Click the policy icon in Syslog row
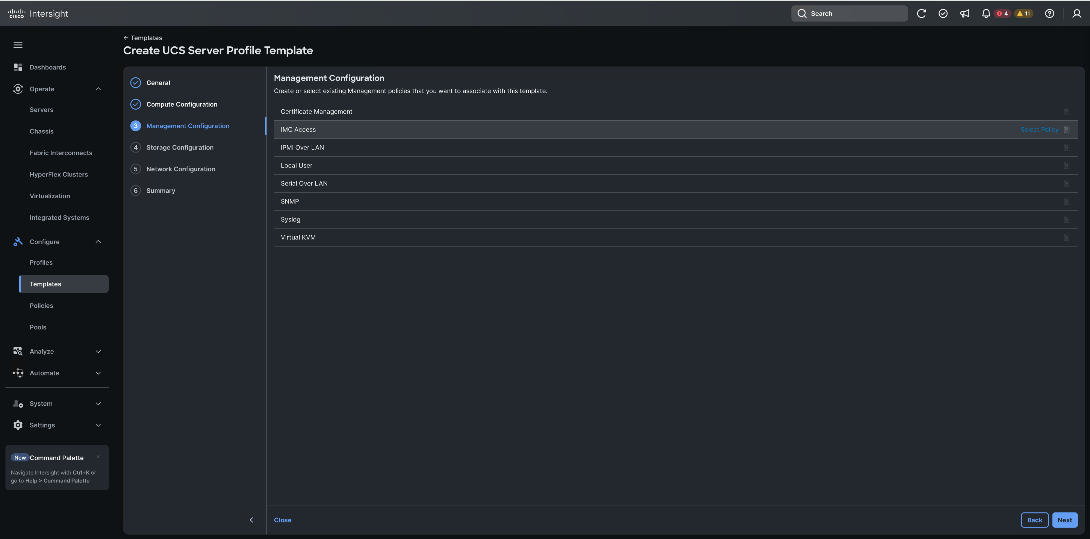 (x=1066, y=220)
